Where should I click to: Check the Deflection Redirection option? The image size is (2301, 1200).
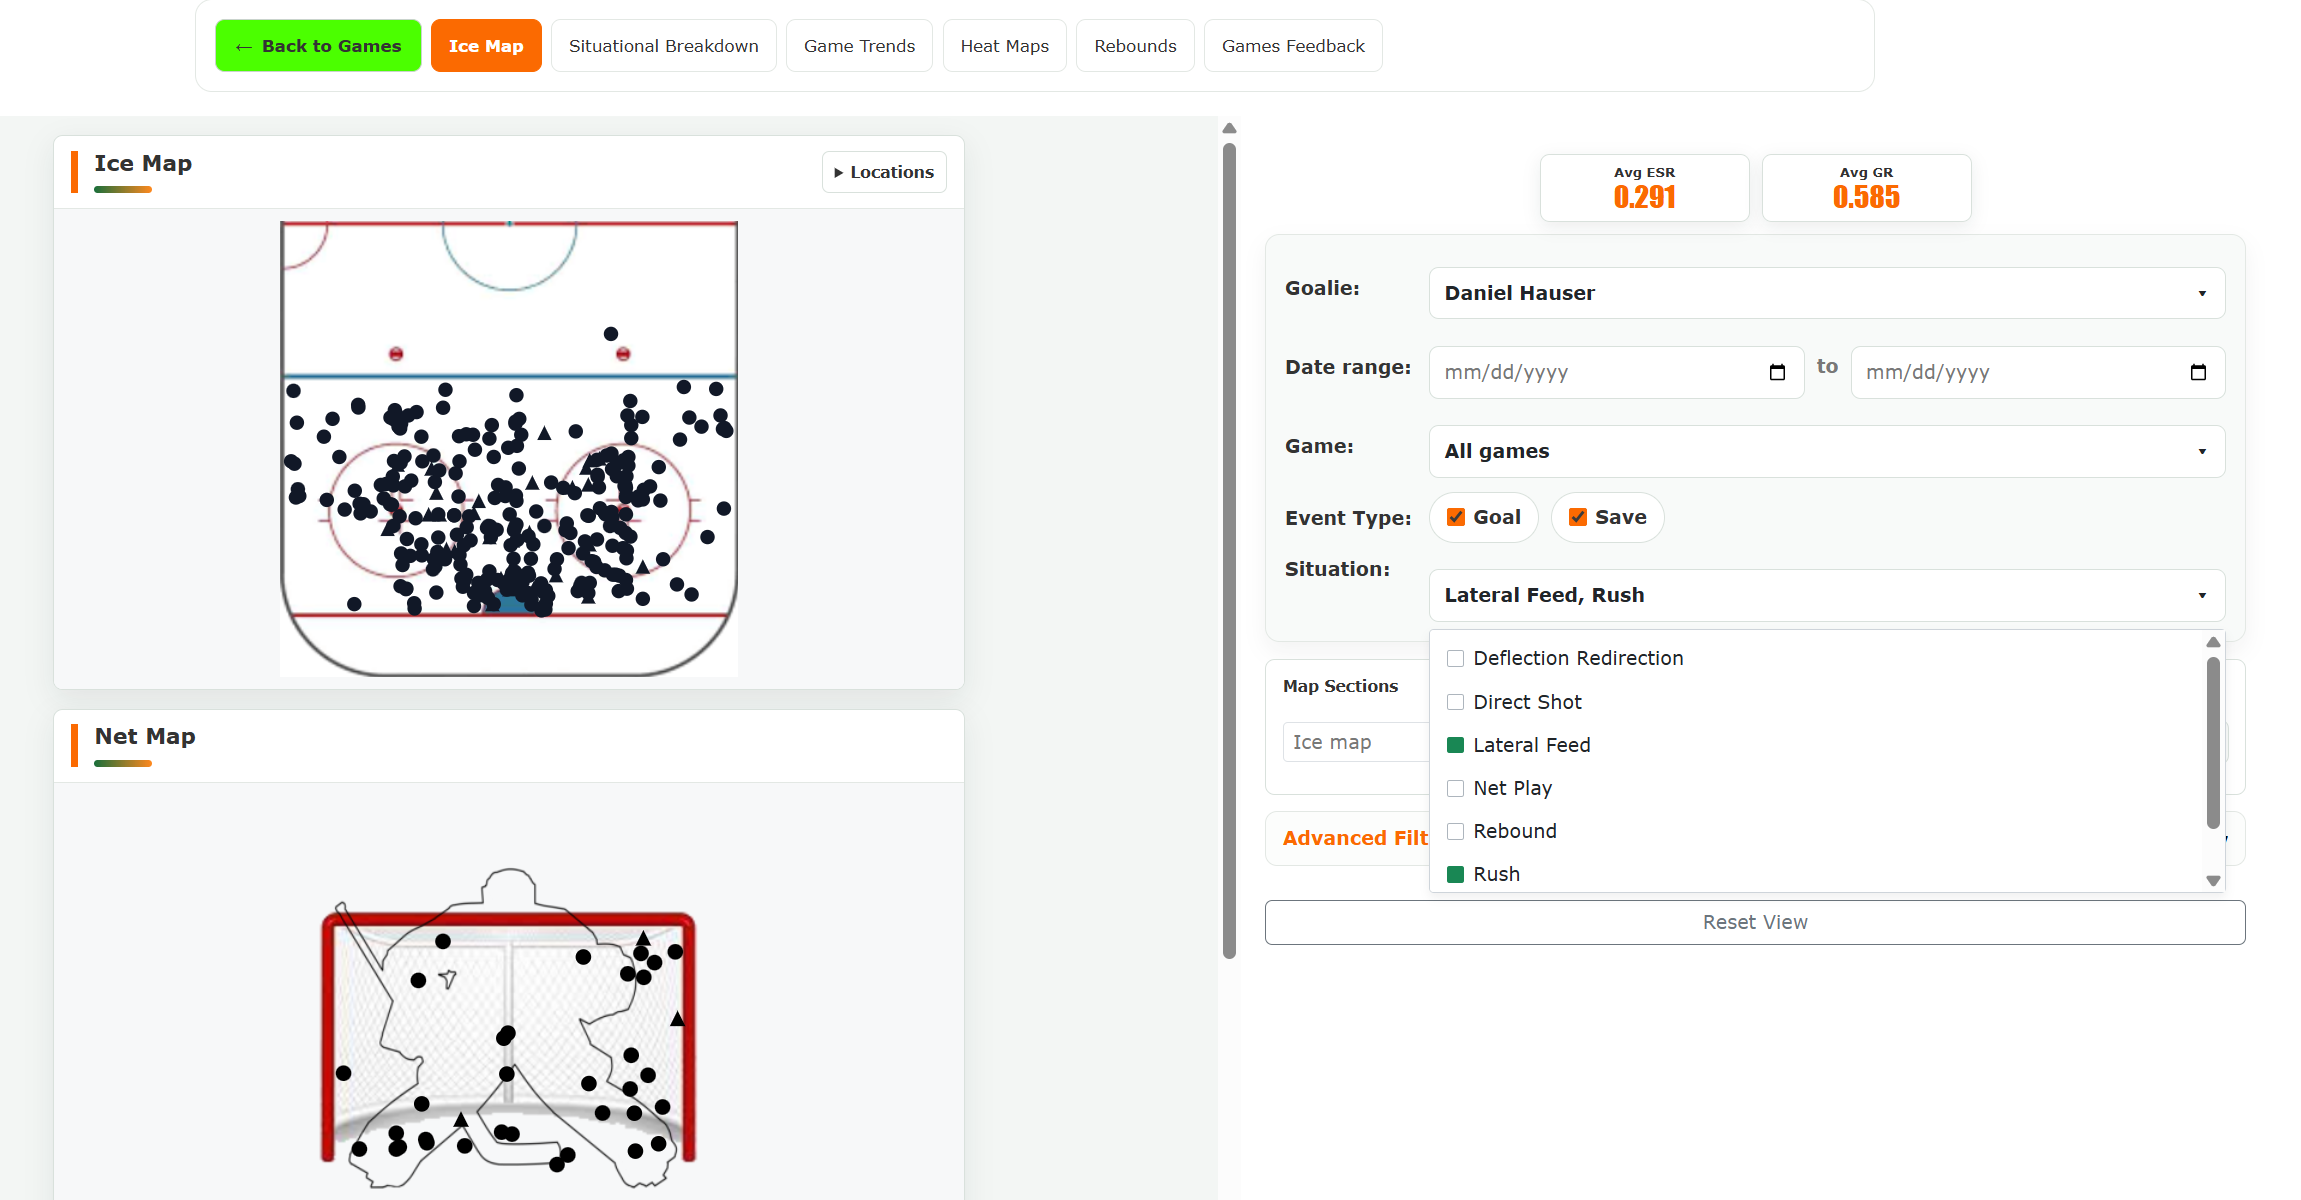click(1456, 658)
